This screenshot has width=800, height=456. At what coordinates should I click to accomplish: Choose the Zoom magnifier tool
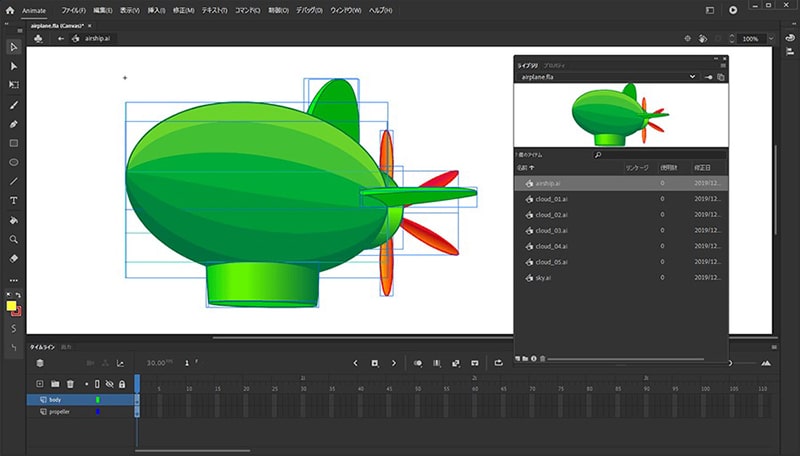[x=14, y=239]
